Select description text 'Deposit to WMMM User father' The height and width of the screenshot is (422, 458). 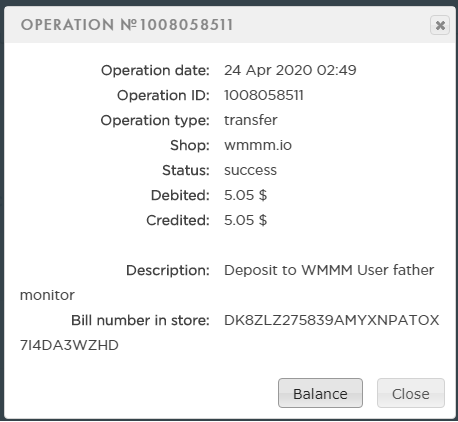(x=329, y=270)
